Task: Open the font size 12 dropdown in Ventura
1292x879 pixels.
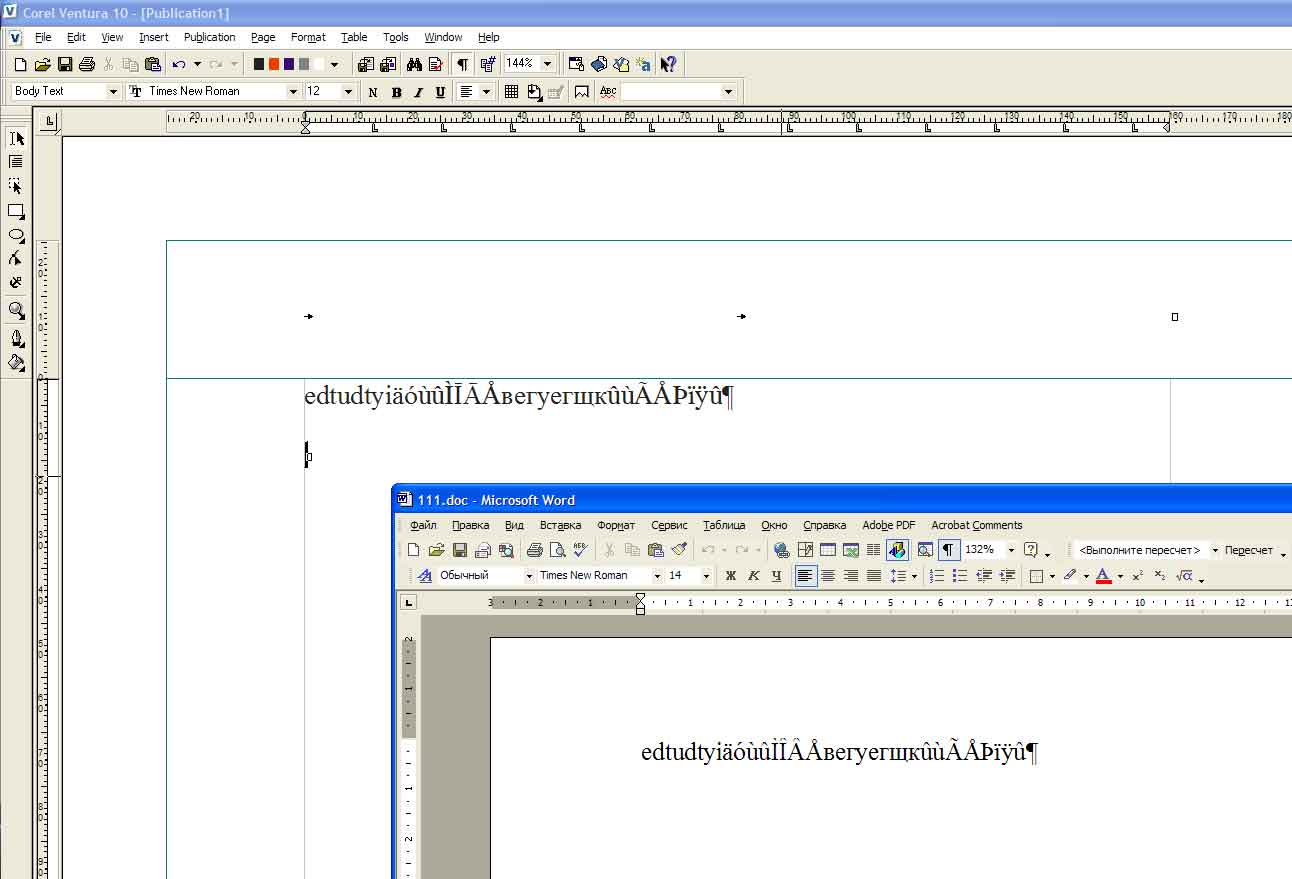Action: [x=348, y=92]
